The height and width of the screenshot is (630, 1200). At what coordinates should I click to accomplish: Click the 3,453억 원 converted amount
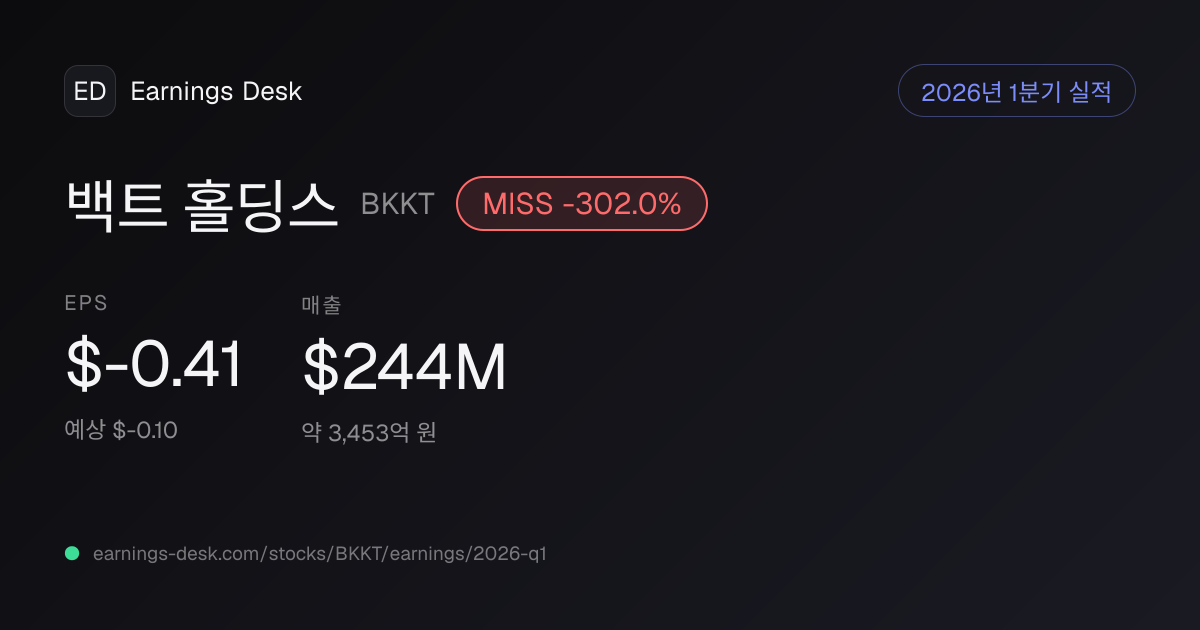coord(382,433)
